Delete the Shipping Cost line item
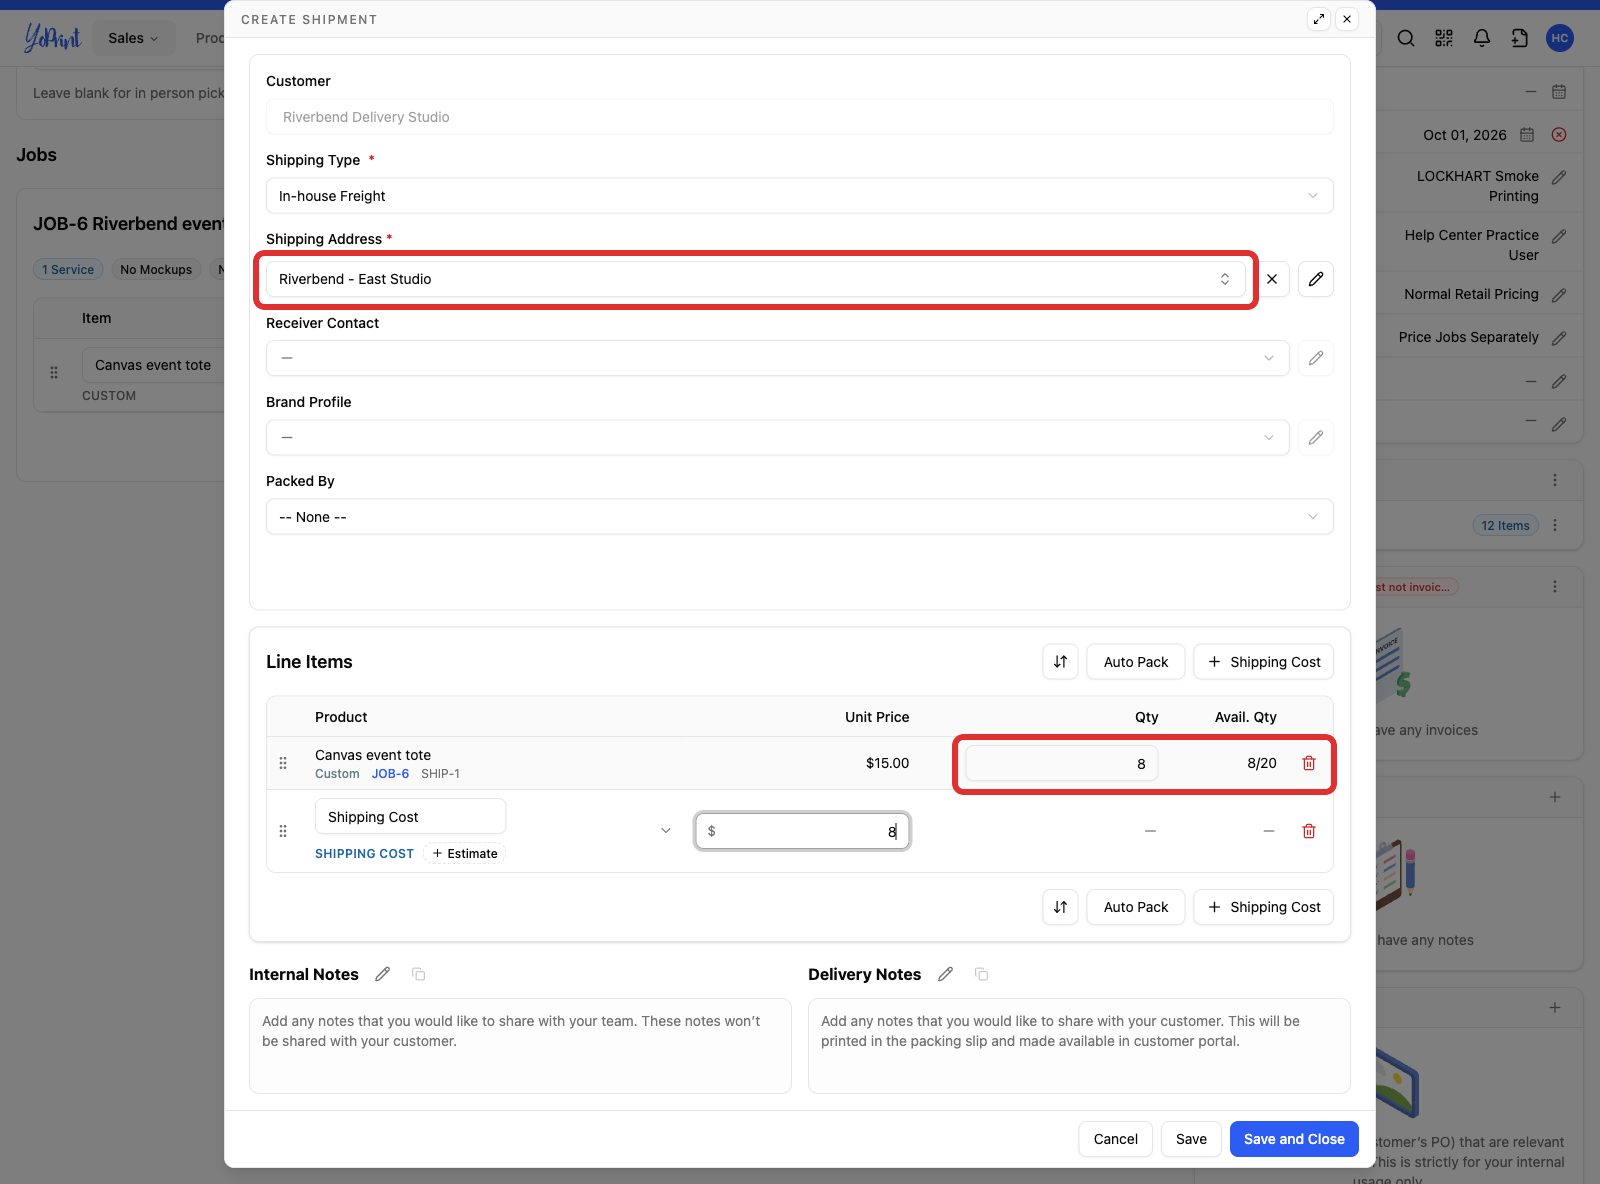 coord(1309,831)
